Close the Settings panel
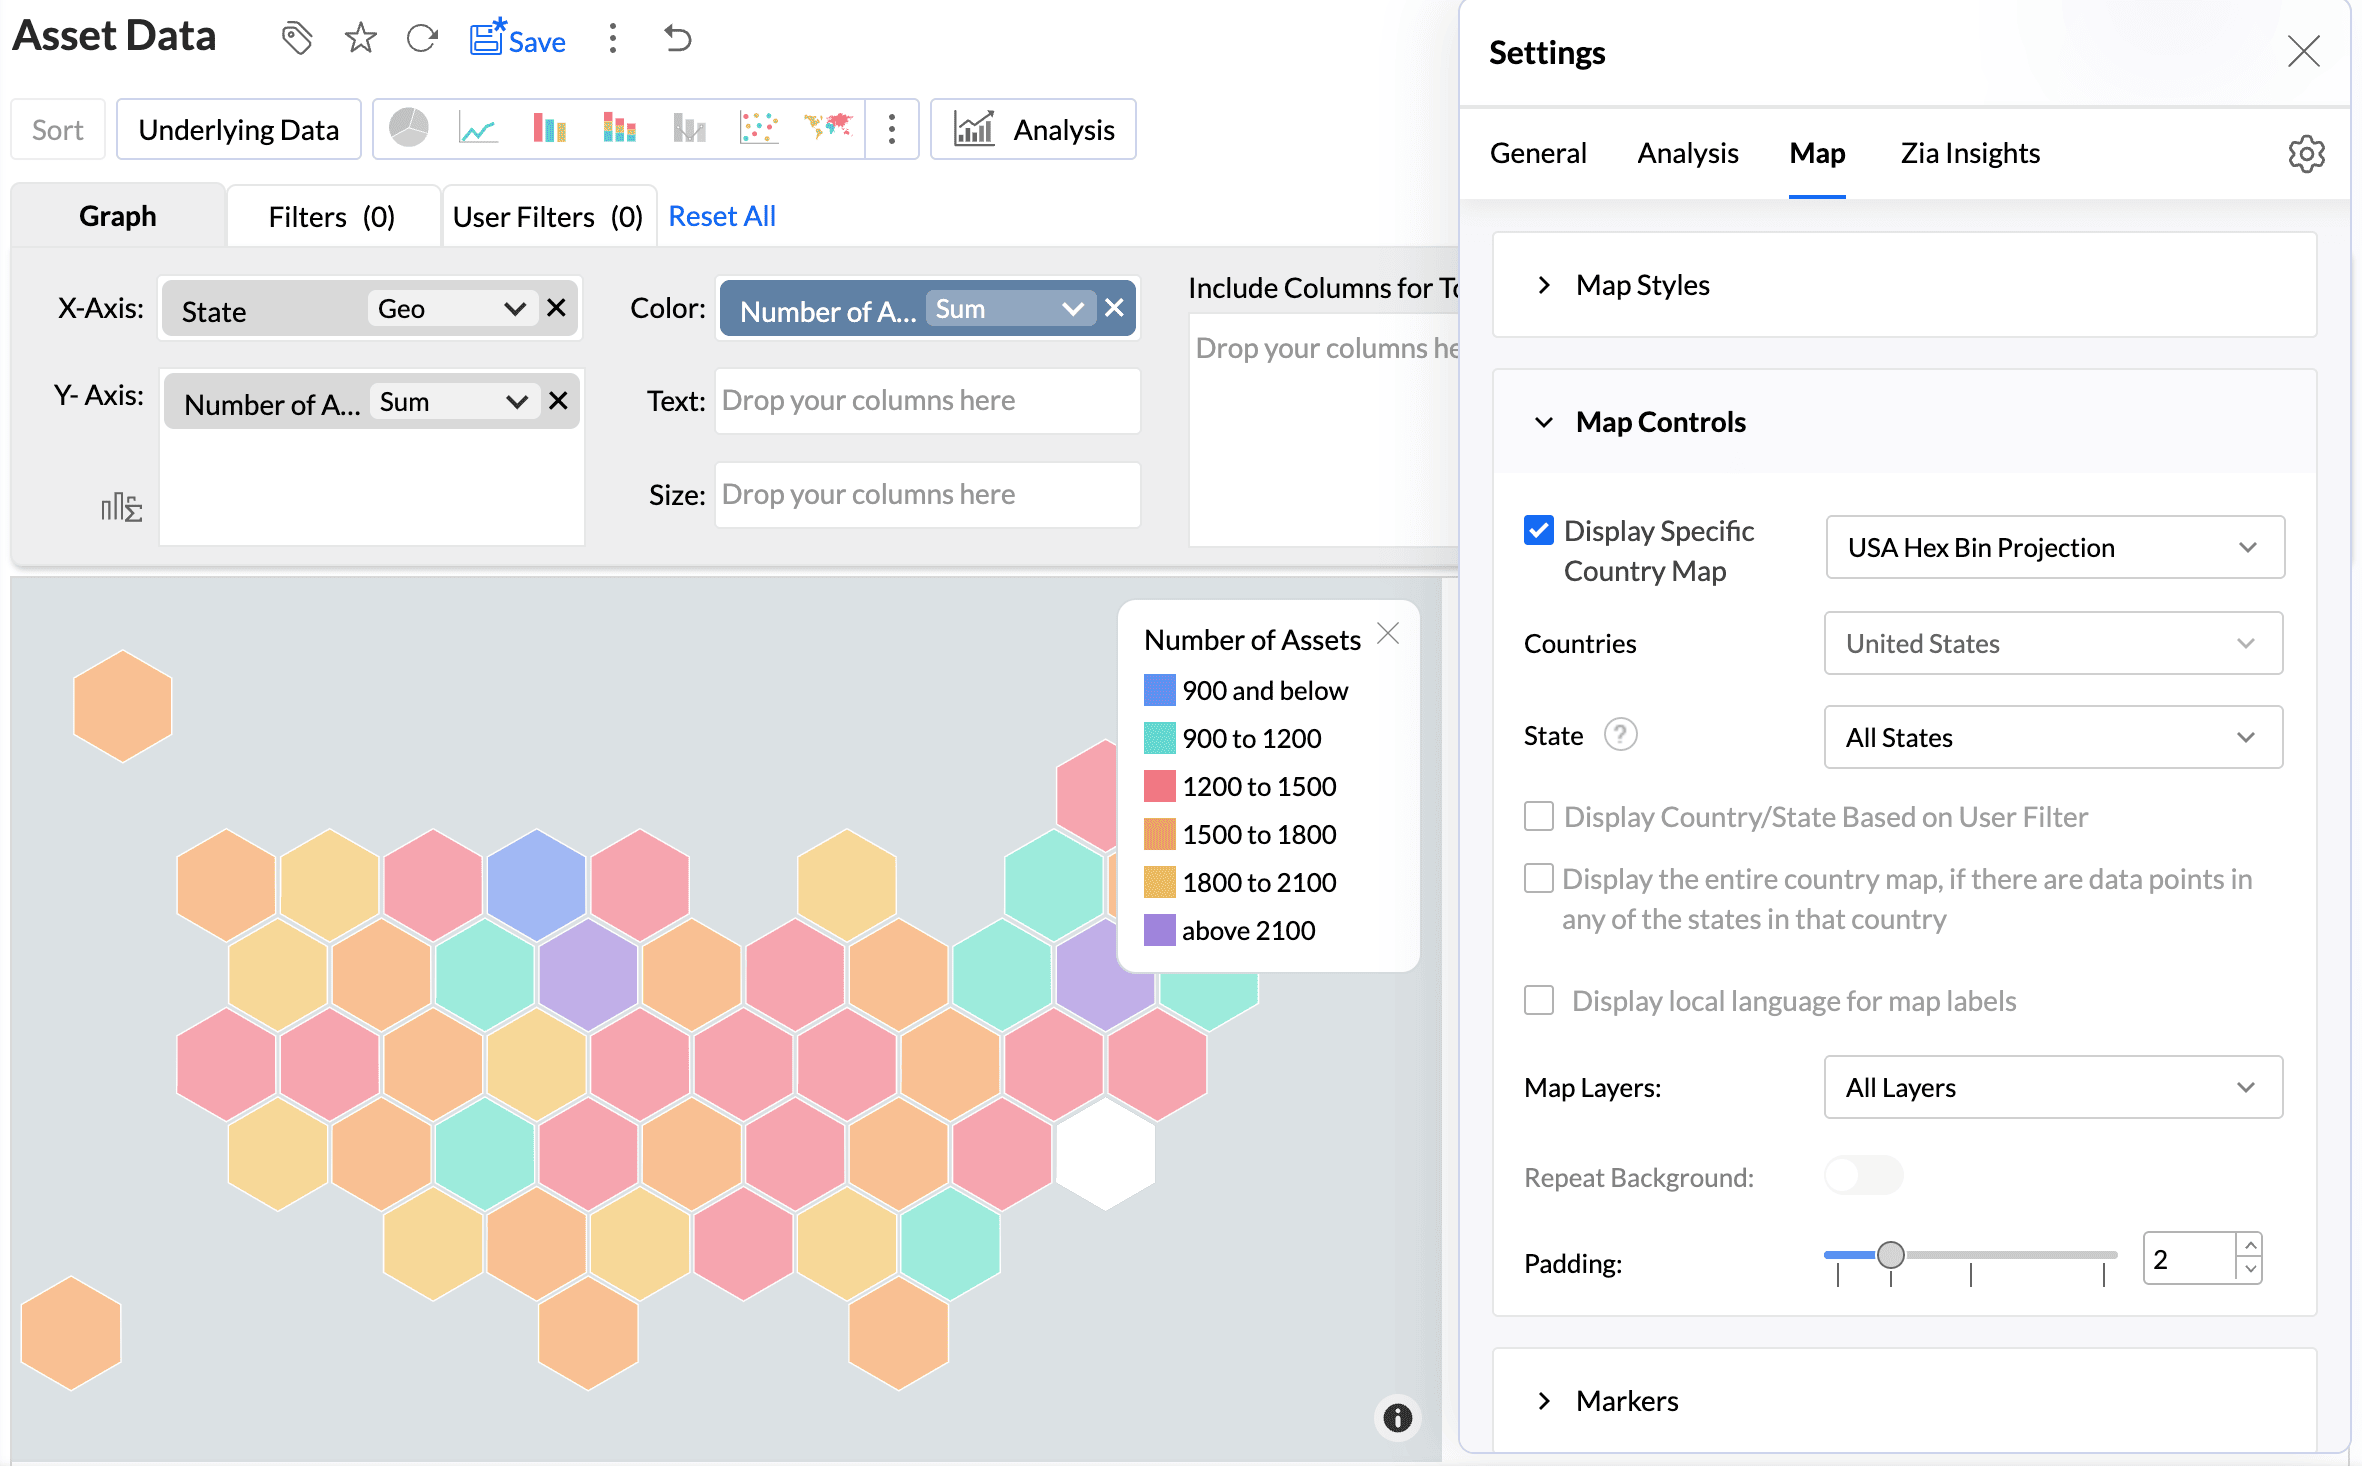Screen dimensions: 2362x1466 click(2303, 51)
